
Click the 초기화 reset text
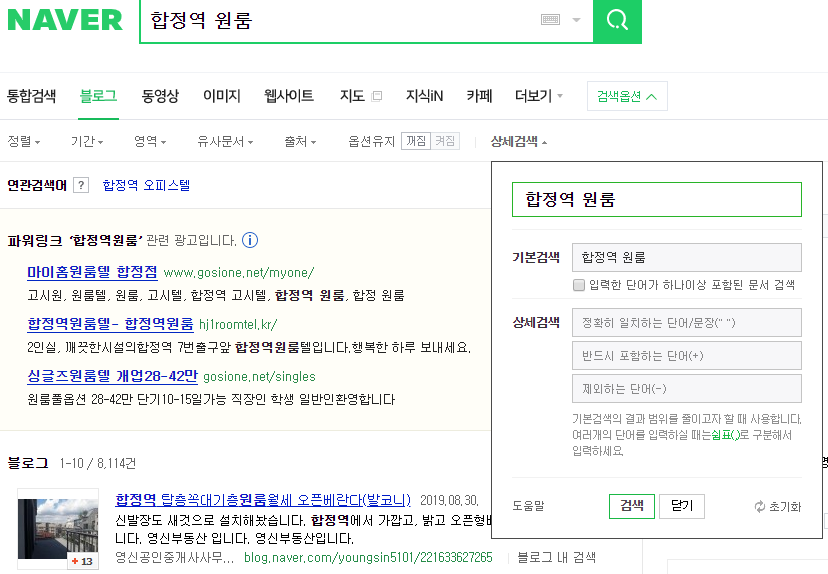pos(785,506)
